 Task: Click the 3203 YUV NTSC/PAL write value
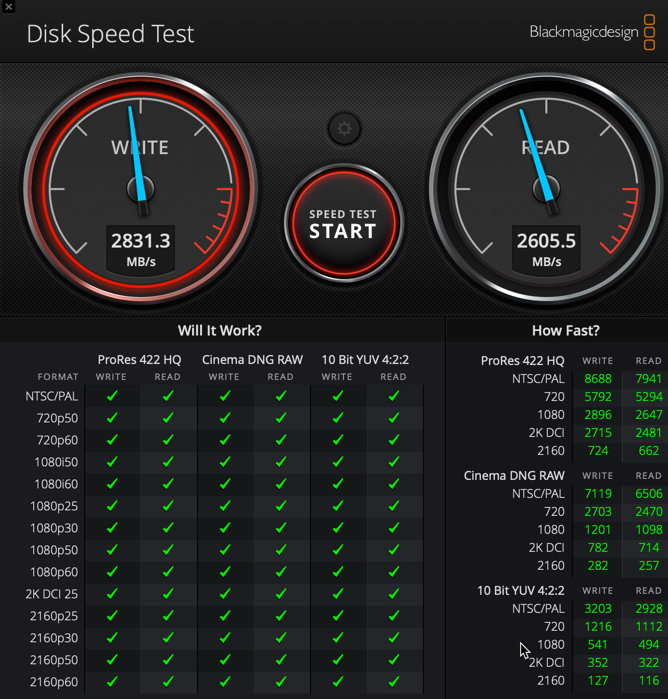click(598, 609)
